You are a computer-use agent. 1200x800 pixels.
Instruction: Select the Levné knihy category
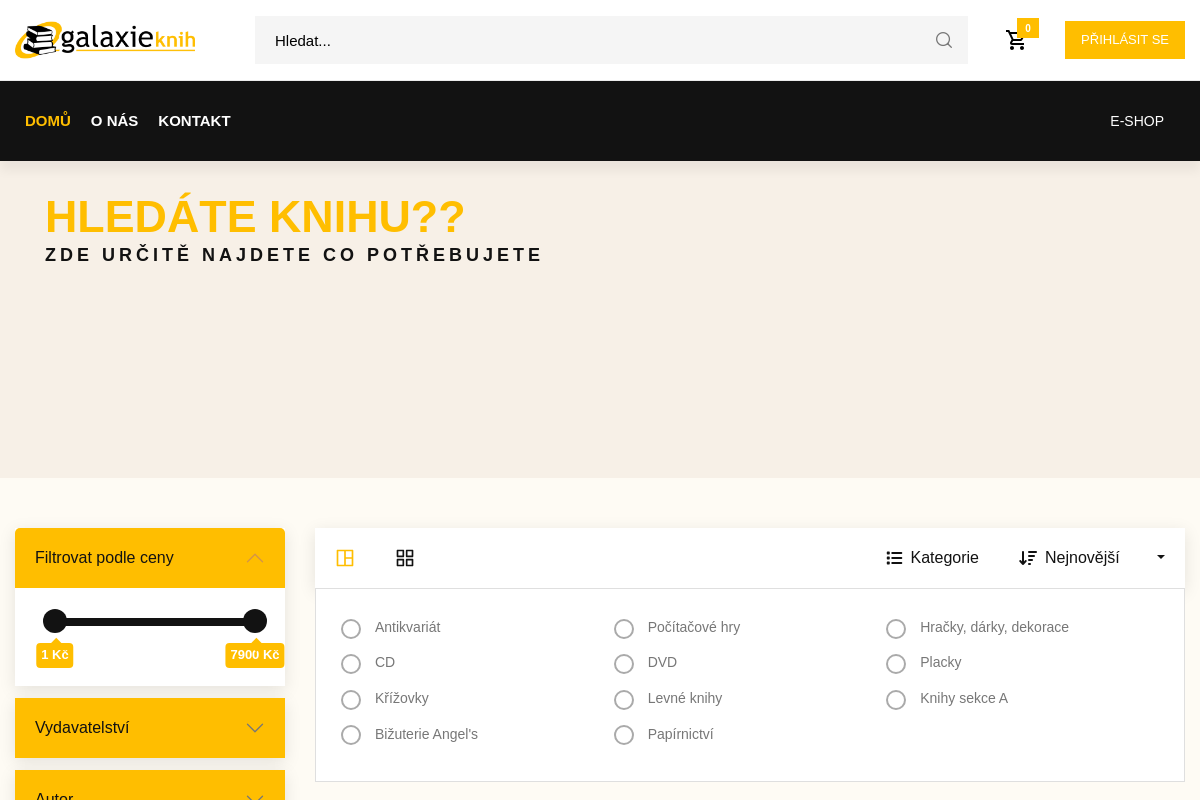(x=624, y=700)
